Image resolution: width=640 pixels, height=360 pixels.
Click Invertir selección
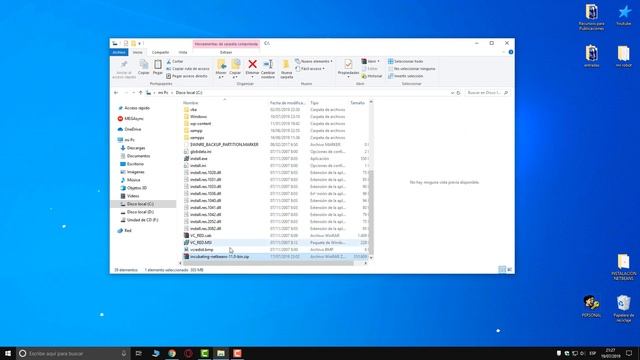tap(405, 76)
